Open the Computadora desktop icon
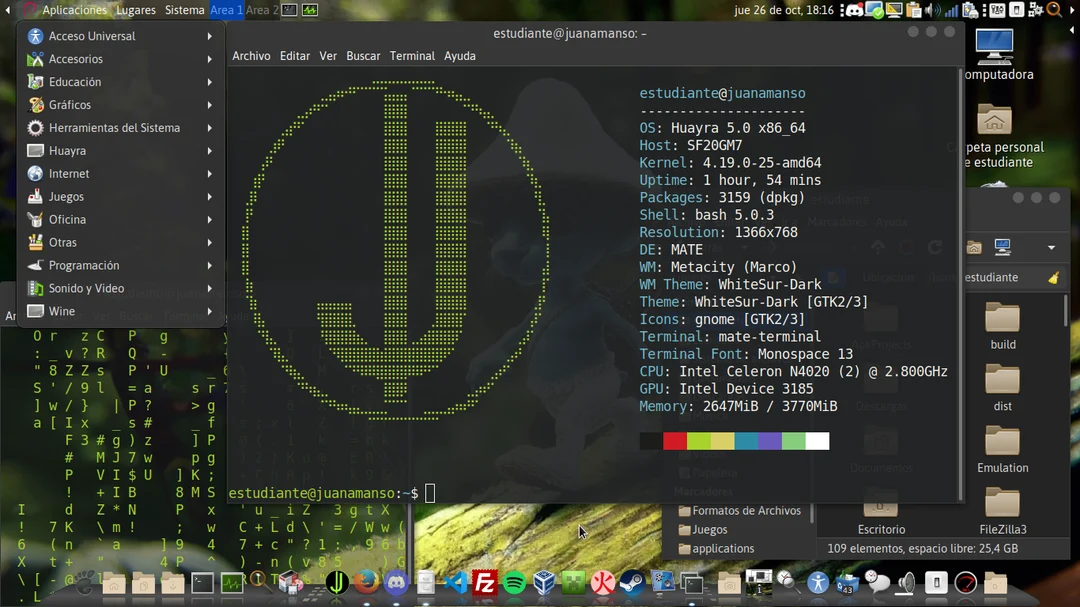The width and height of the screenshot is (1080, 607). coord(994,45)
